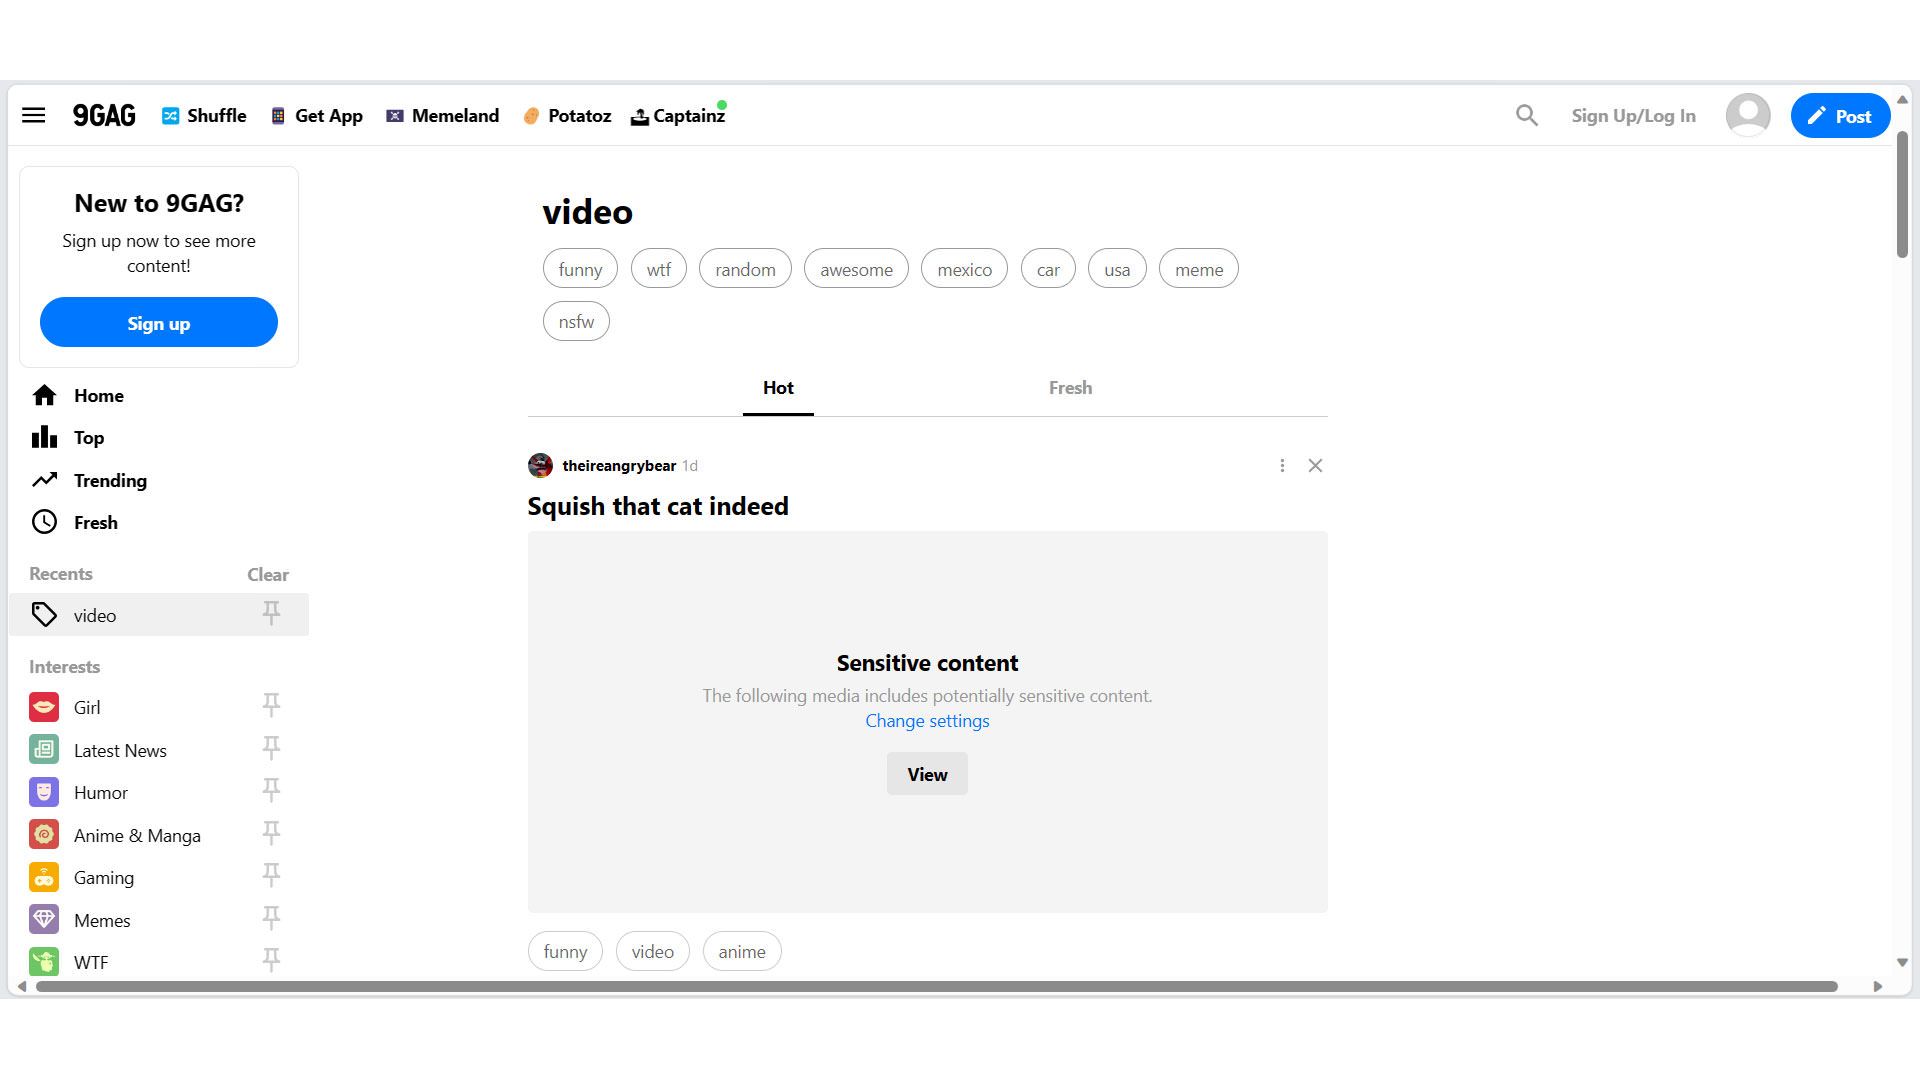This screenshot has height=1080, width=1920.
Task: Open the user avatar profile icon
Action: [x=1747, y=115]
